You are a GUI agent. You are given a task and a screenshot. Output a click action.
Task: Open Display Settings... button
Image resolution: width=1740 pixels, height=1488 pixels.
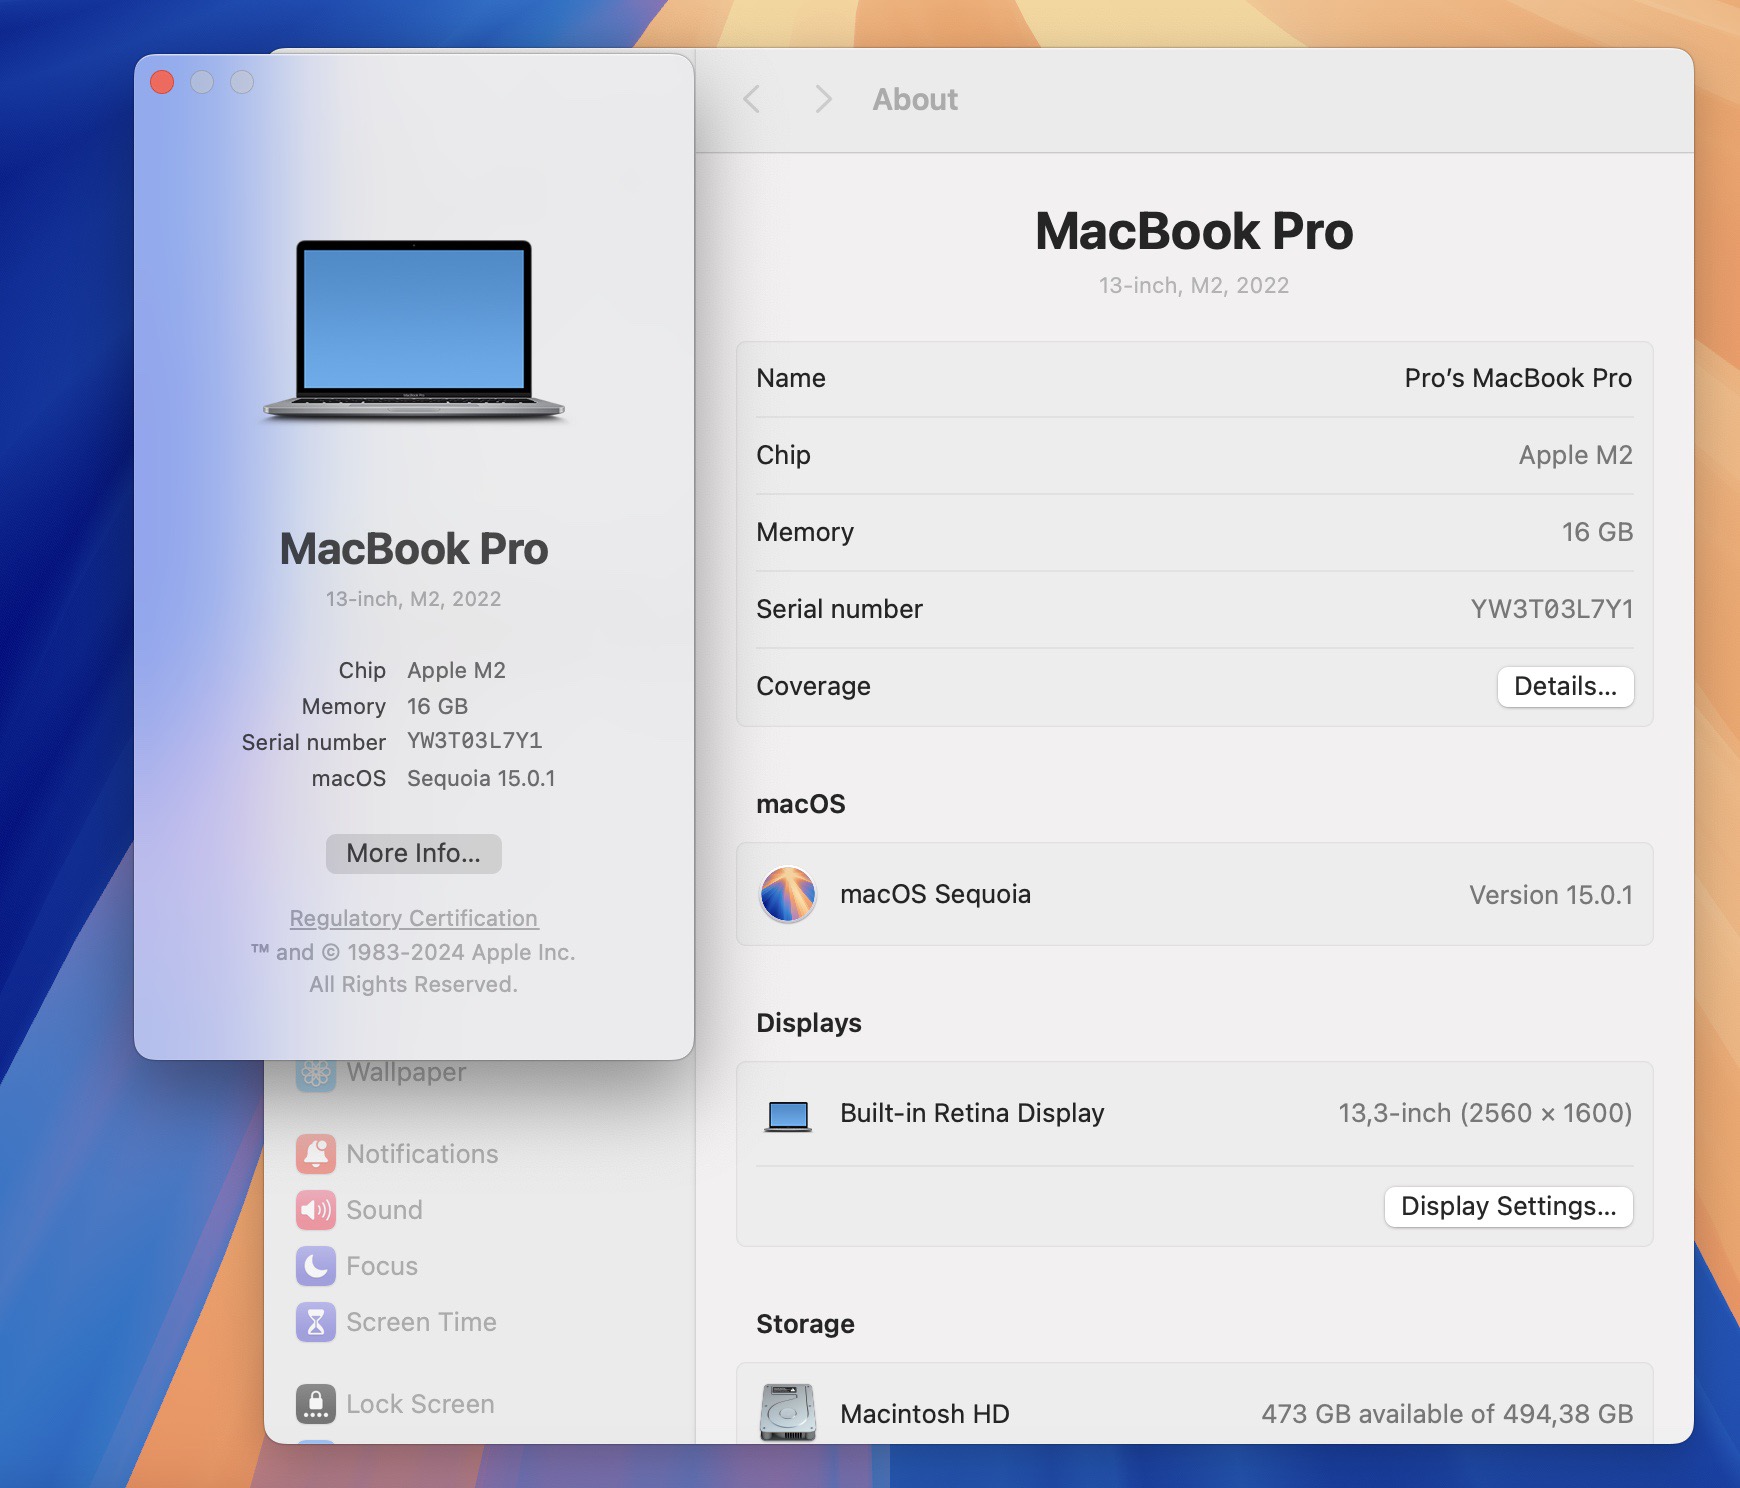1508,1206
